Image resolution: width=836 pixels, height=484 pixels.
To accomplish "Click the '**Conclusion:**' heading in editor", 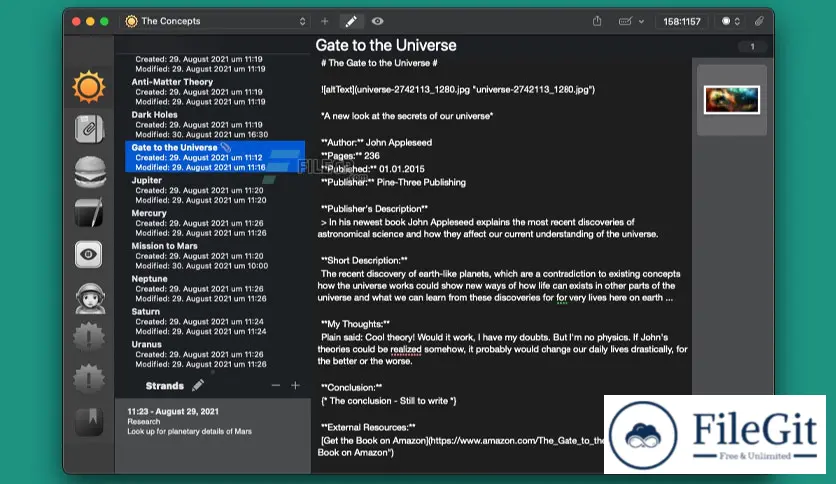I will (351, 388).
